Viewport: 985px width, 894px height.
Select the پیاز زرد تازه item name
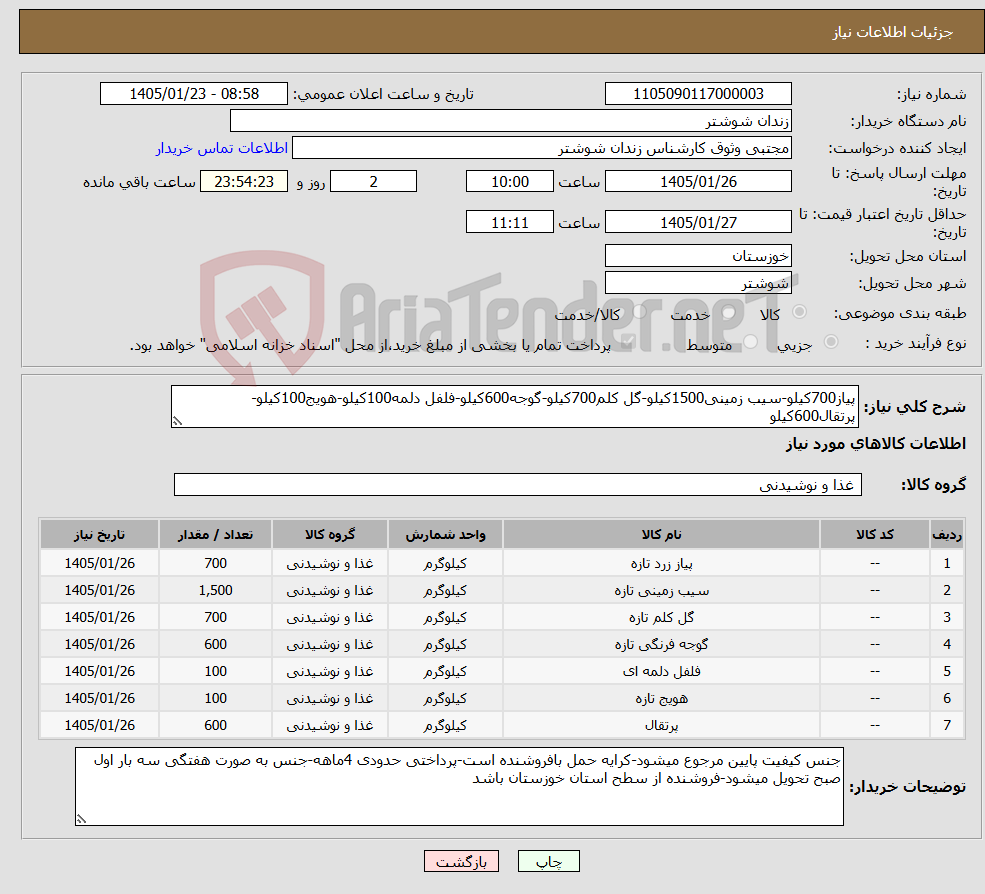pyautogui.click(x=661, y=564)
